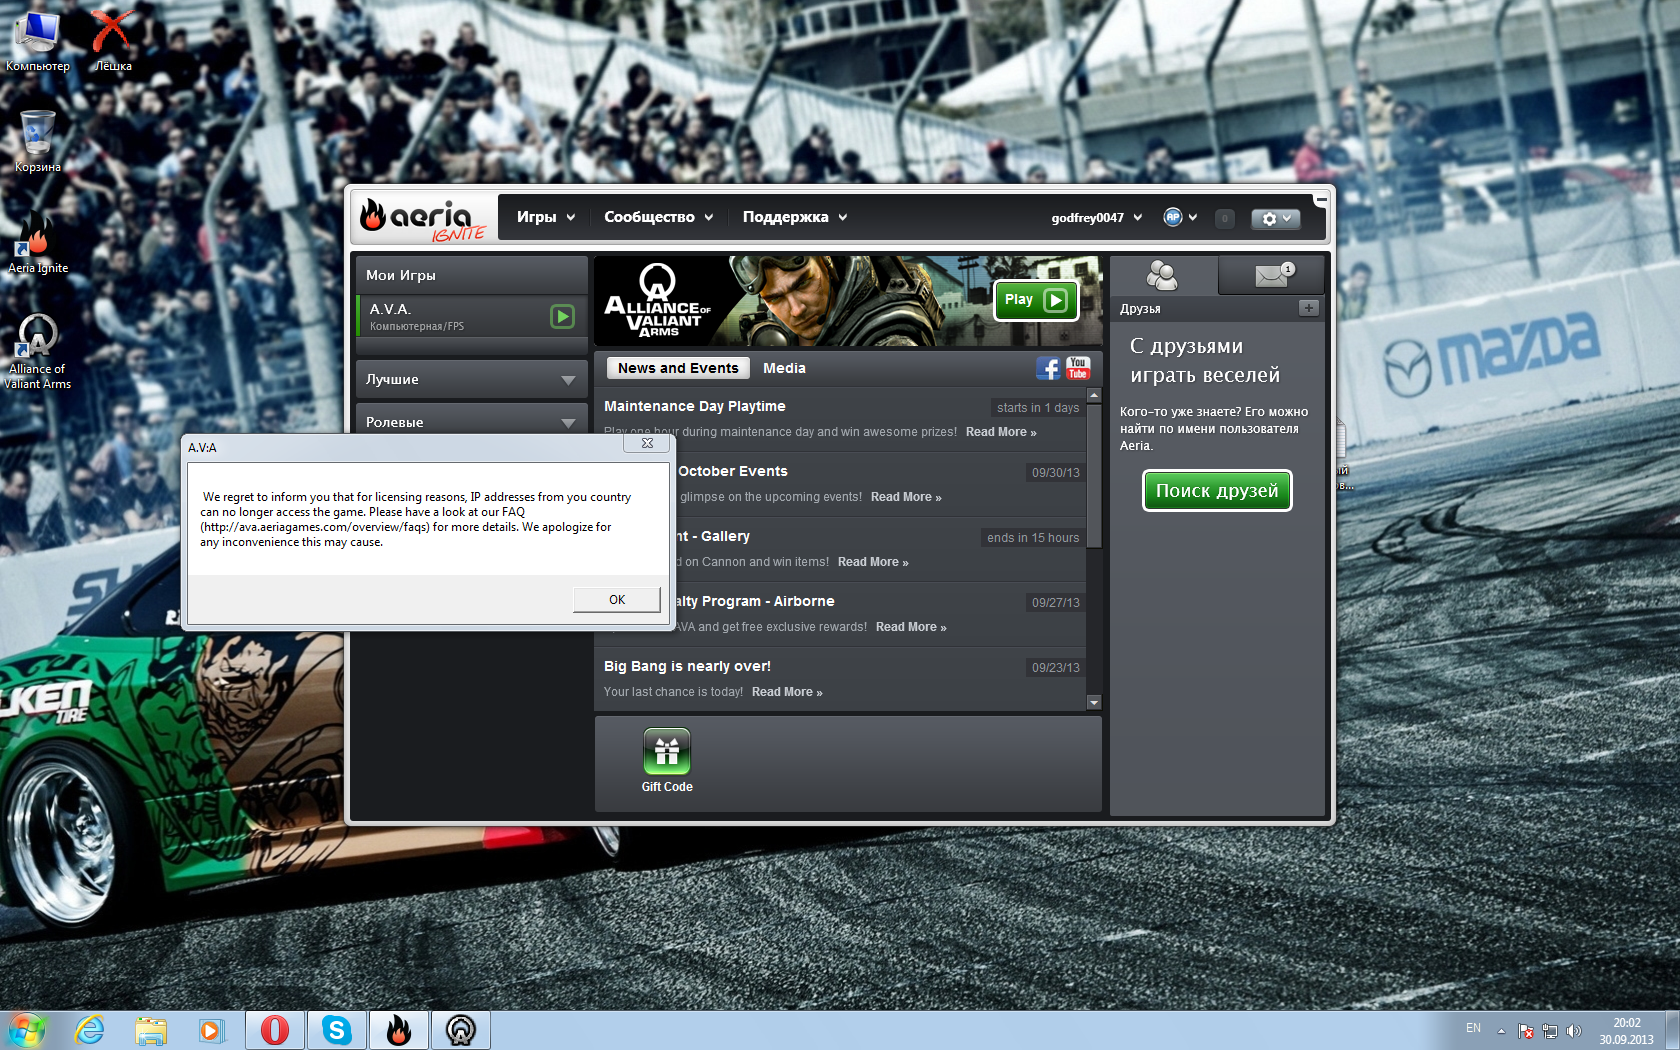Click the green Play button on the A.V.A banner
Viewport: 1680px width, 1050px height.
pos(1036,300)
